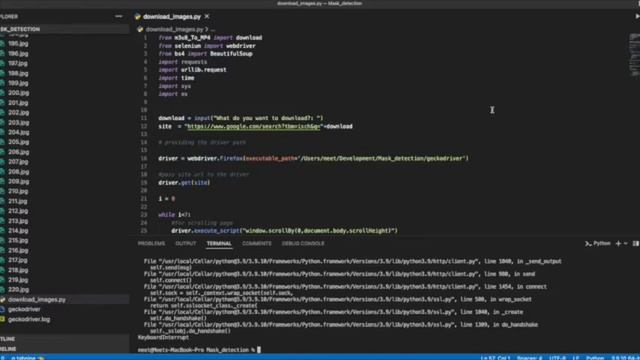Place cursor on the 'i = 0' line
The width and height of the screenshot is (640, 360).
click(x=167, y=199)
